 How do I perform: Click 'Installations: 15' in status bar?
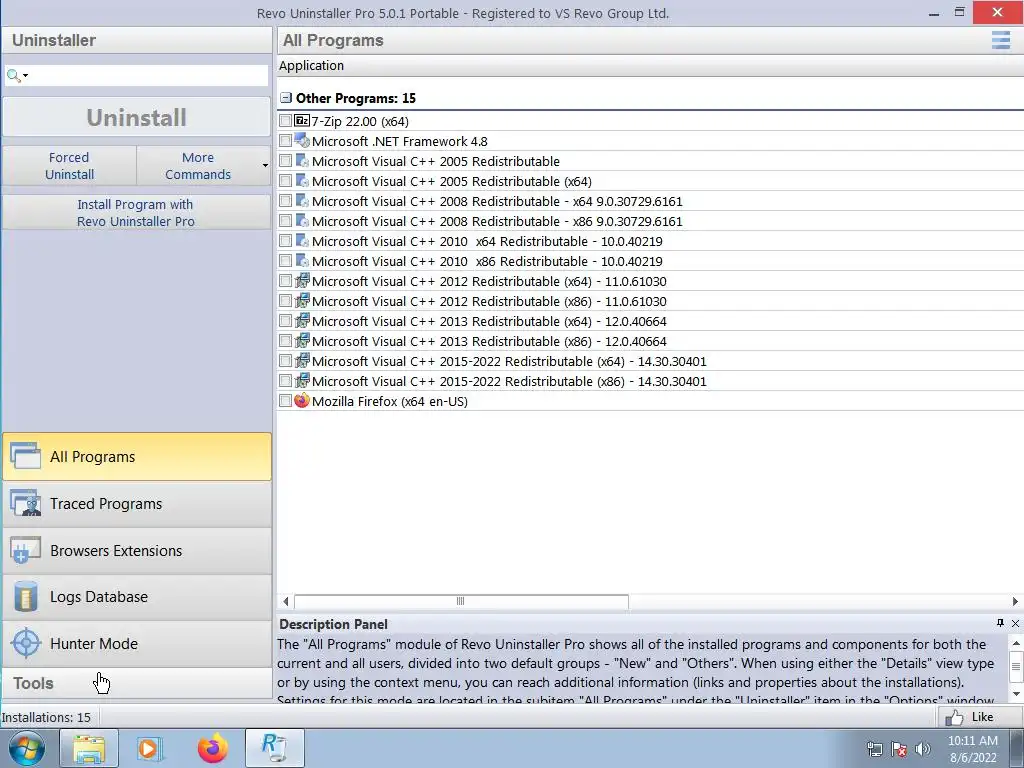tap(46, 717)
